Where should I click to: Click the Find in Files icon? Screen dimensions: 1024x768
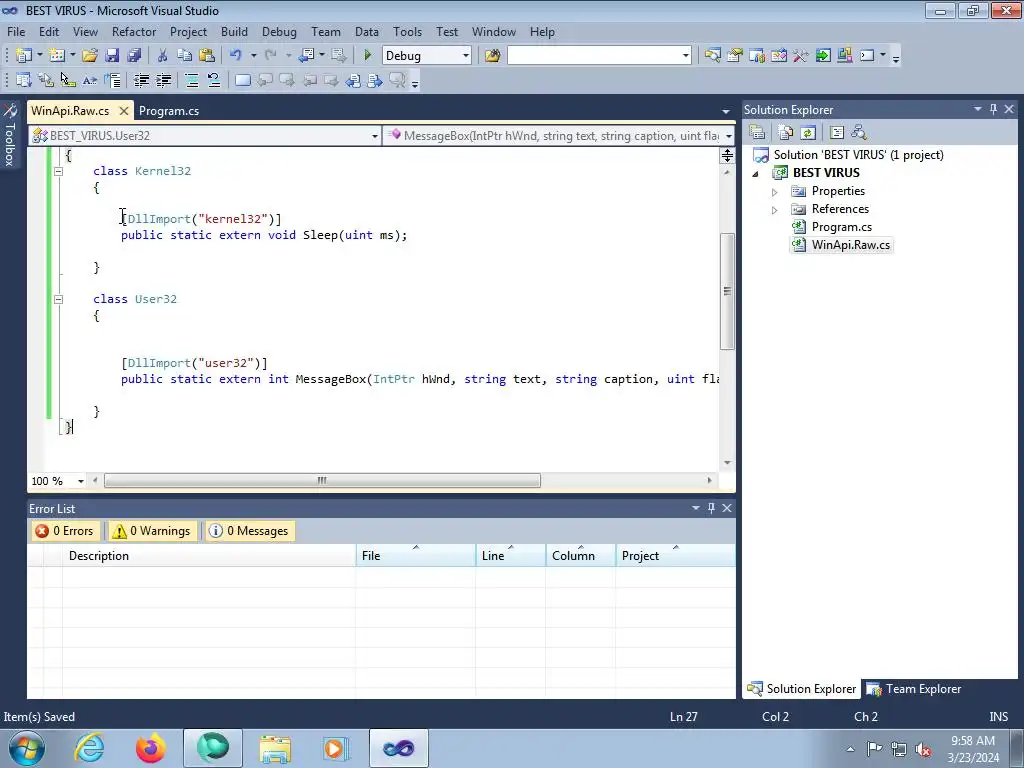pos(493,56)
